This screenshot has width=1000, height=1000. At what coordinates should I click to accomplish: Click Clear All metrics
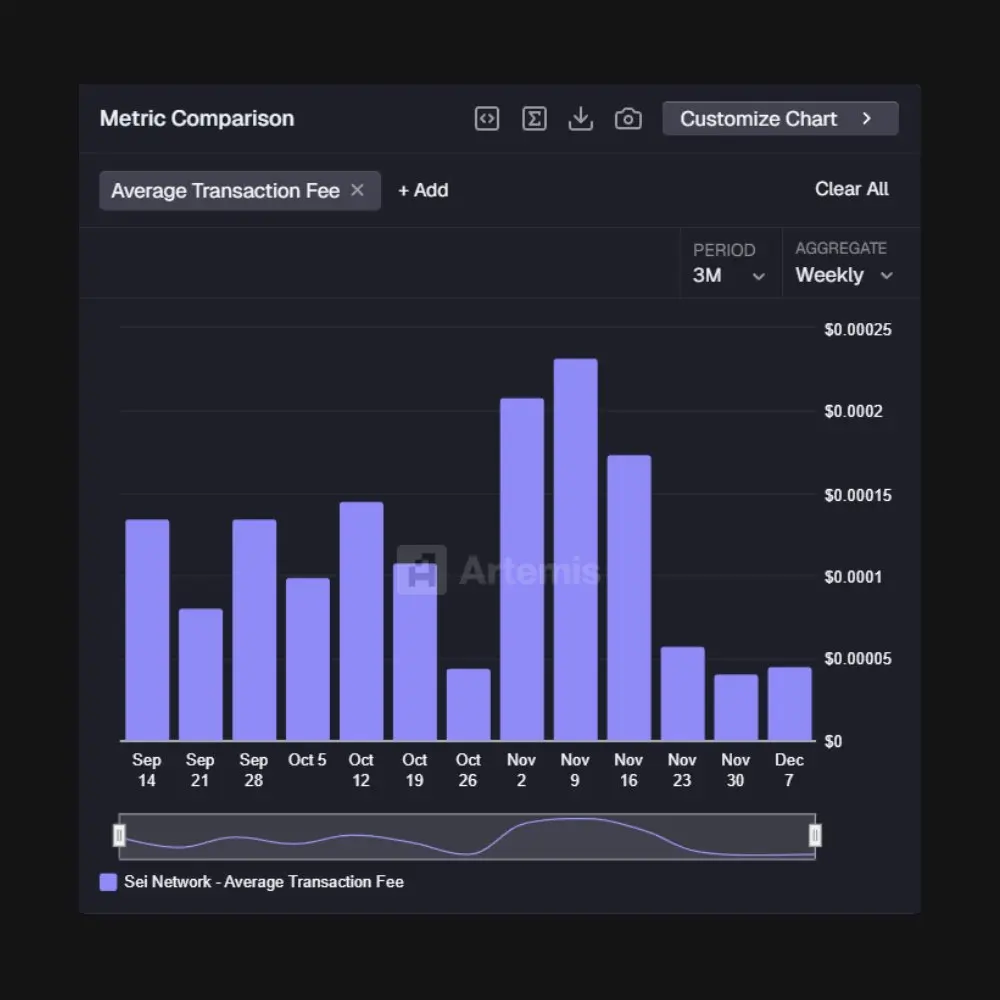click(851, 189)
